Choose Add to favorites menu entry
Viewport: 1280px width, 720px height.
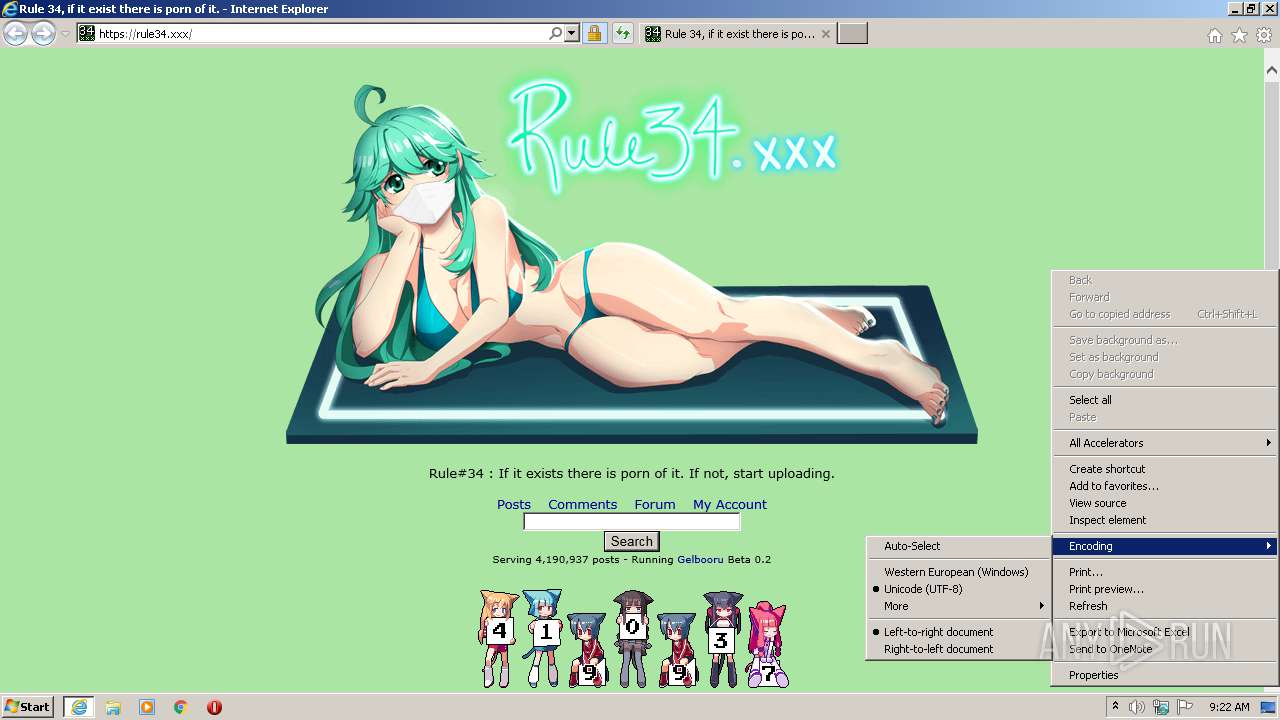pos(1165,486)
